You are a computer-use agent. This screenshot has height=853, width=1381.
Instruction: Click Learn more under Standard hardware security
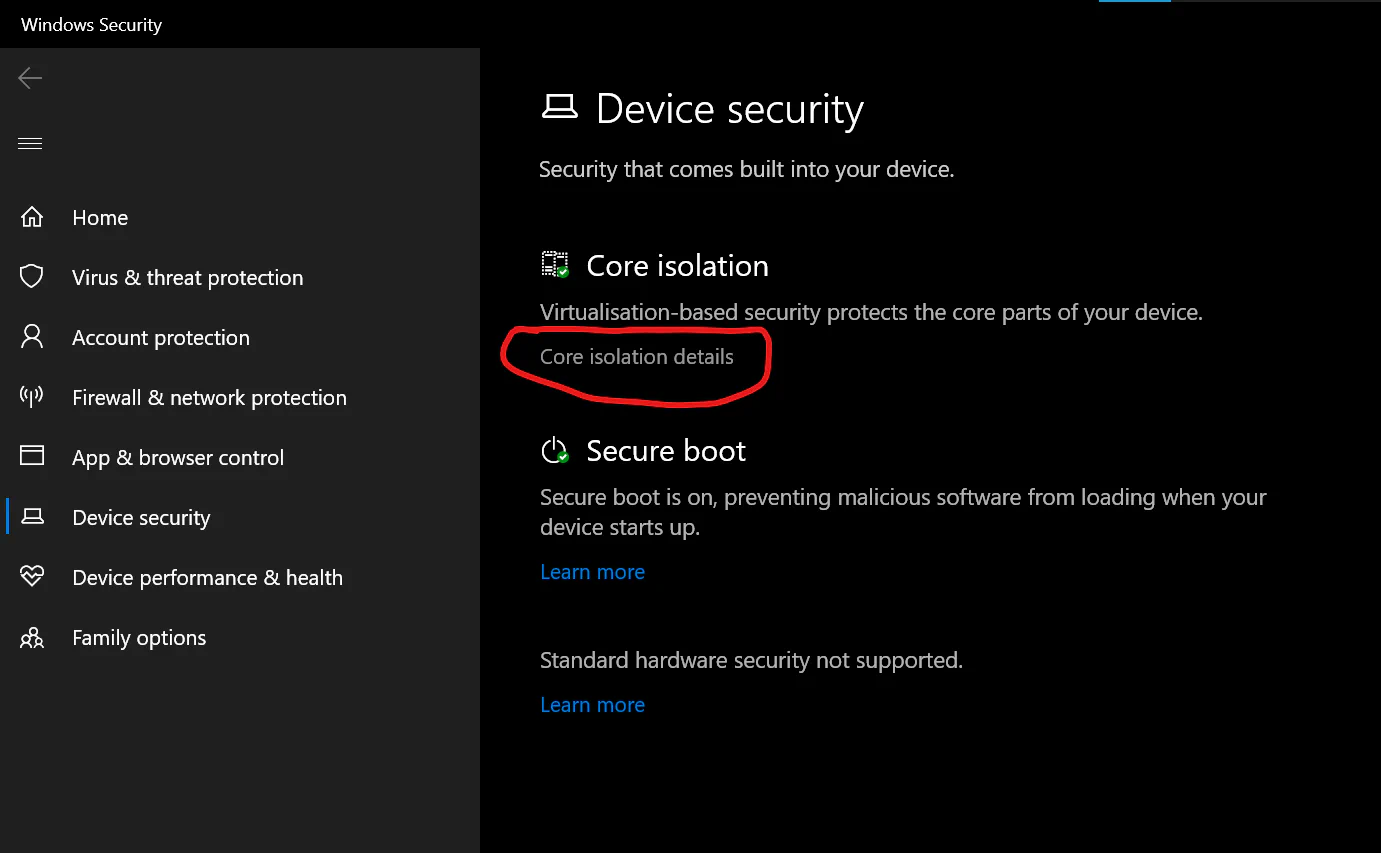tap(592, 705)
